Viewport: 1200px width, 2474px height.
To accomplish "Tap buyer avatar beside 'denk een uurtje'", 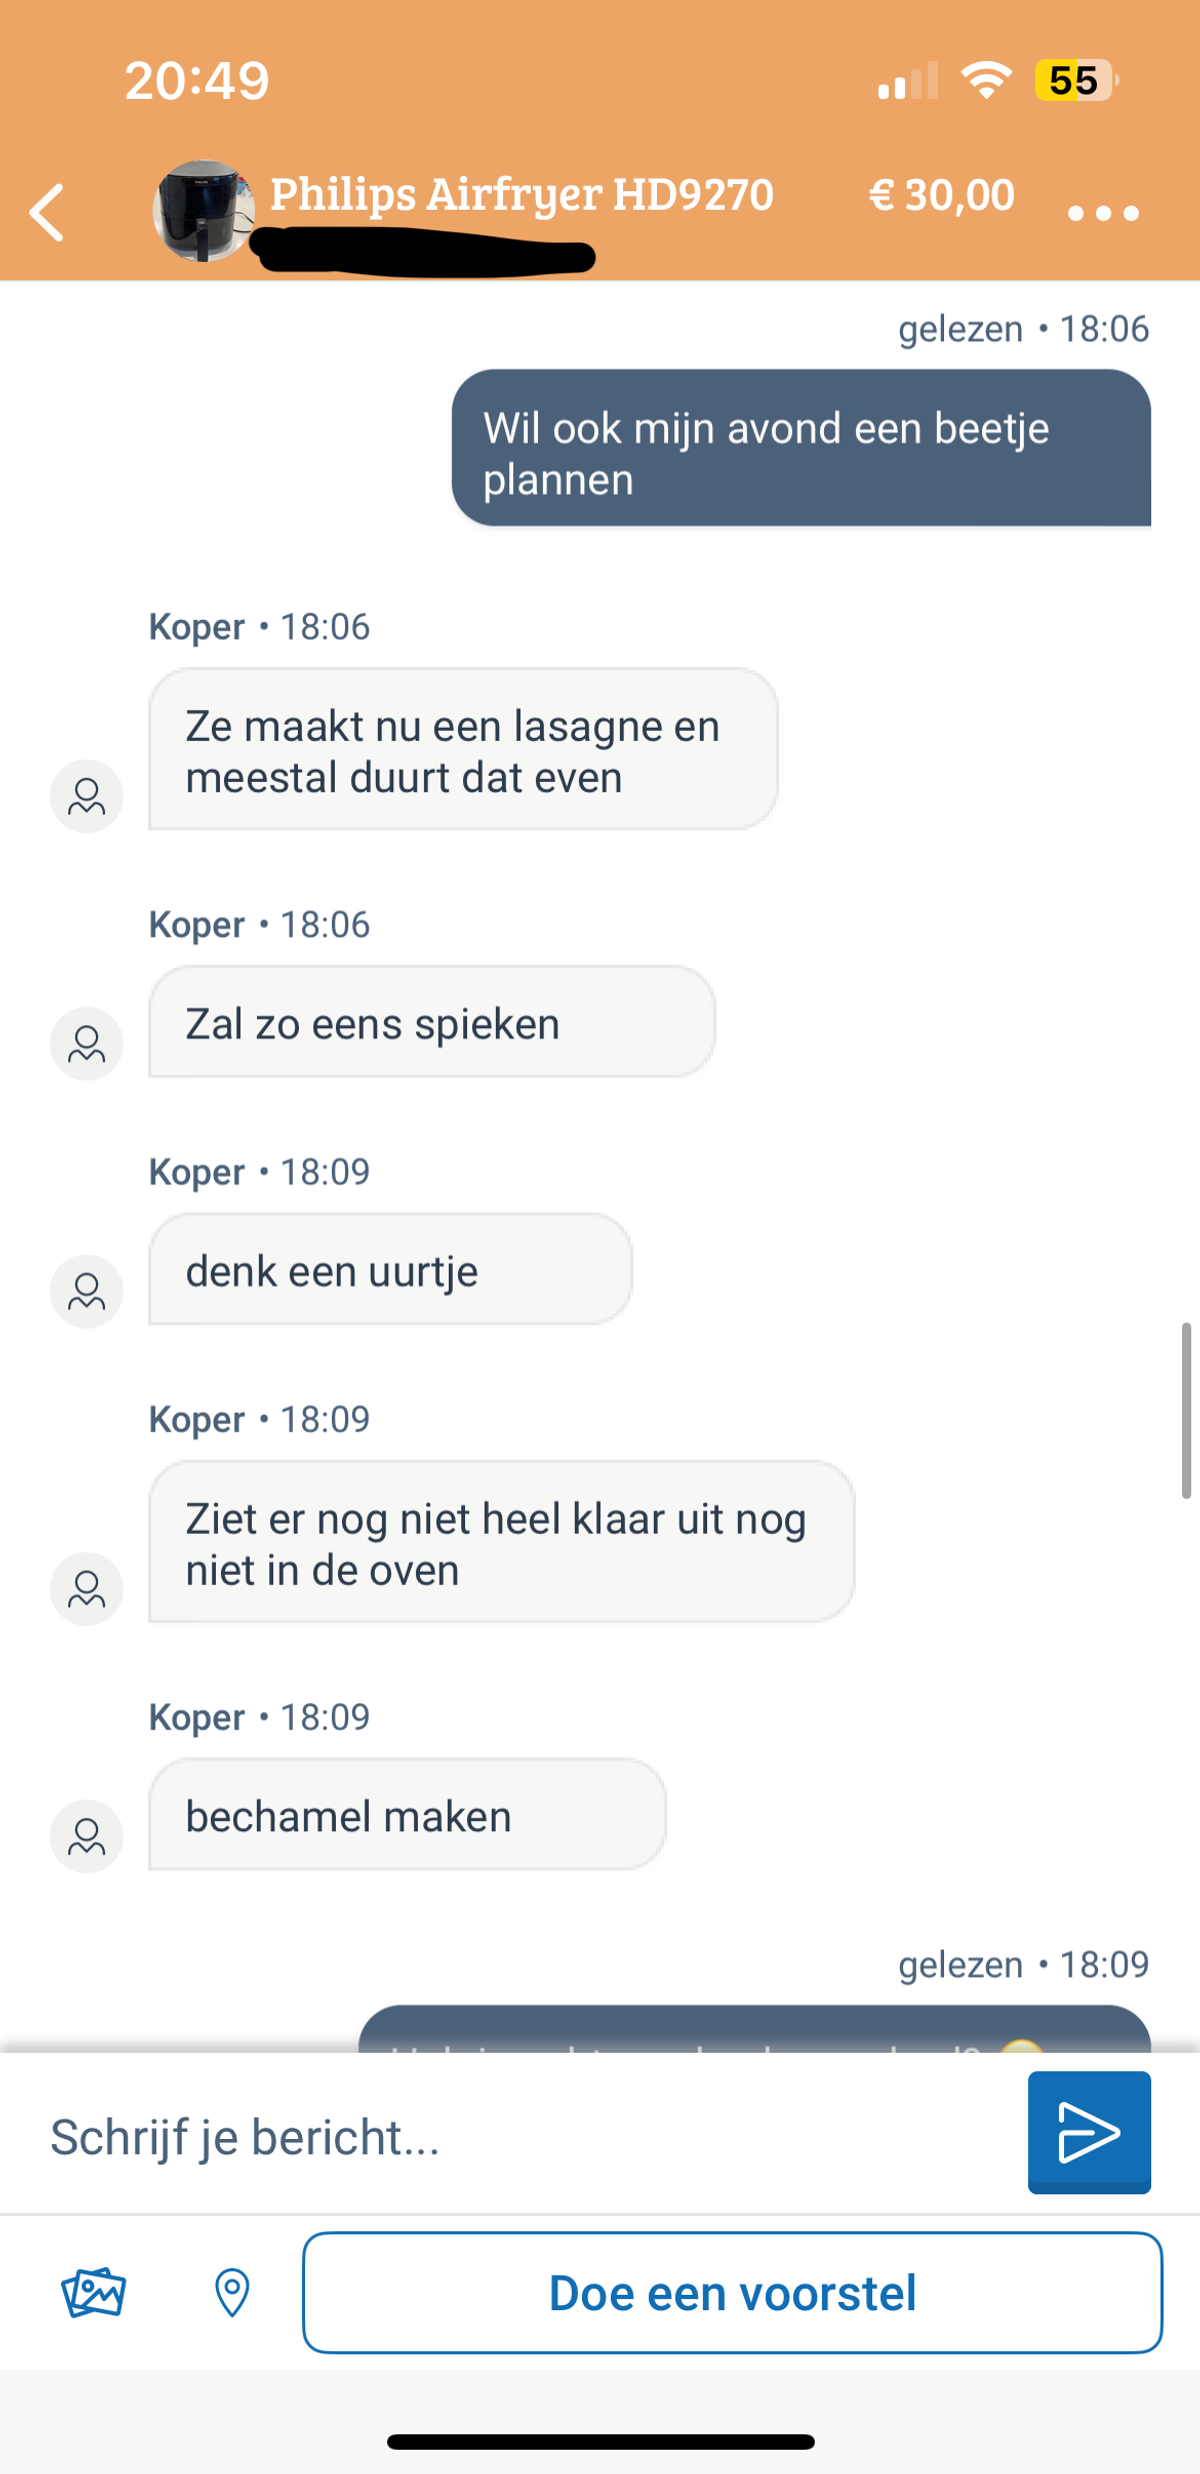I will coord(87,1291).
